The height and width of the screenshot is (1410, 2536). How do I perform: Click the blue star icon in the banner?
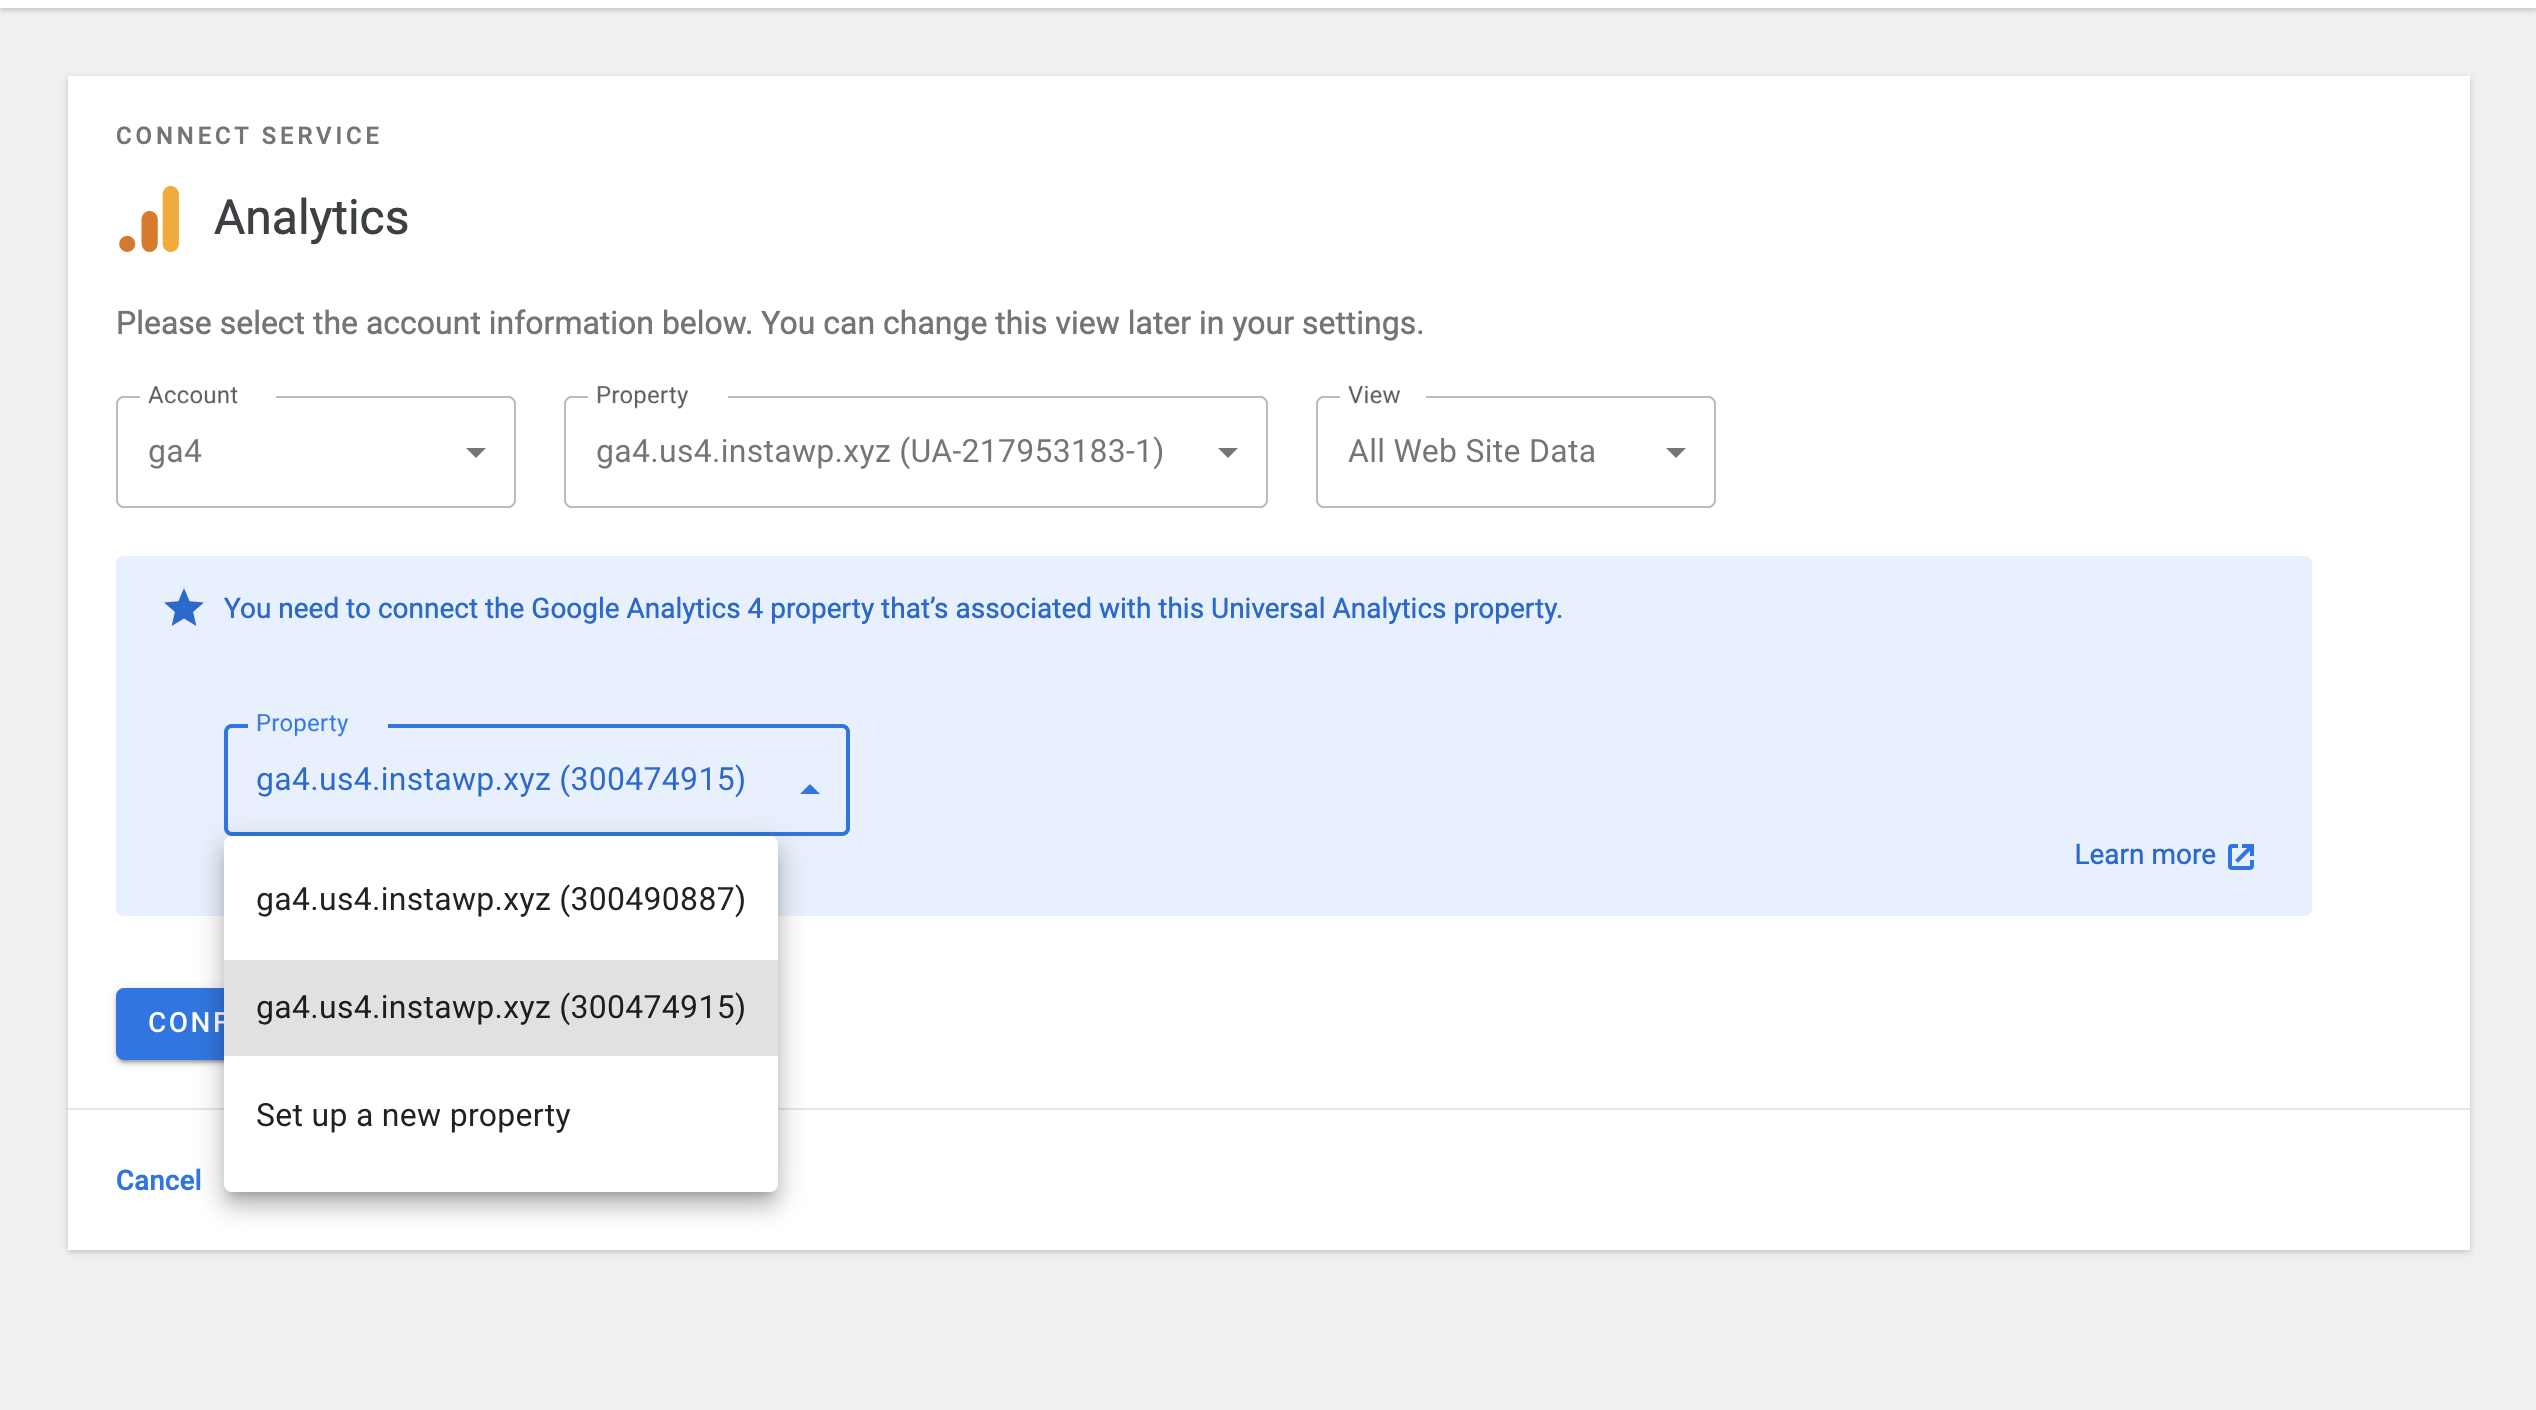coord(183,607)
